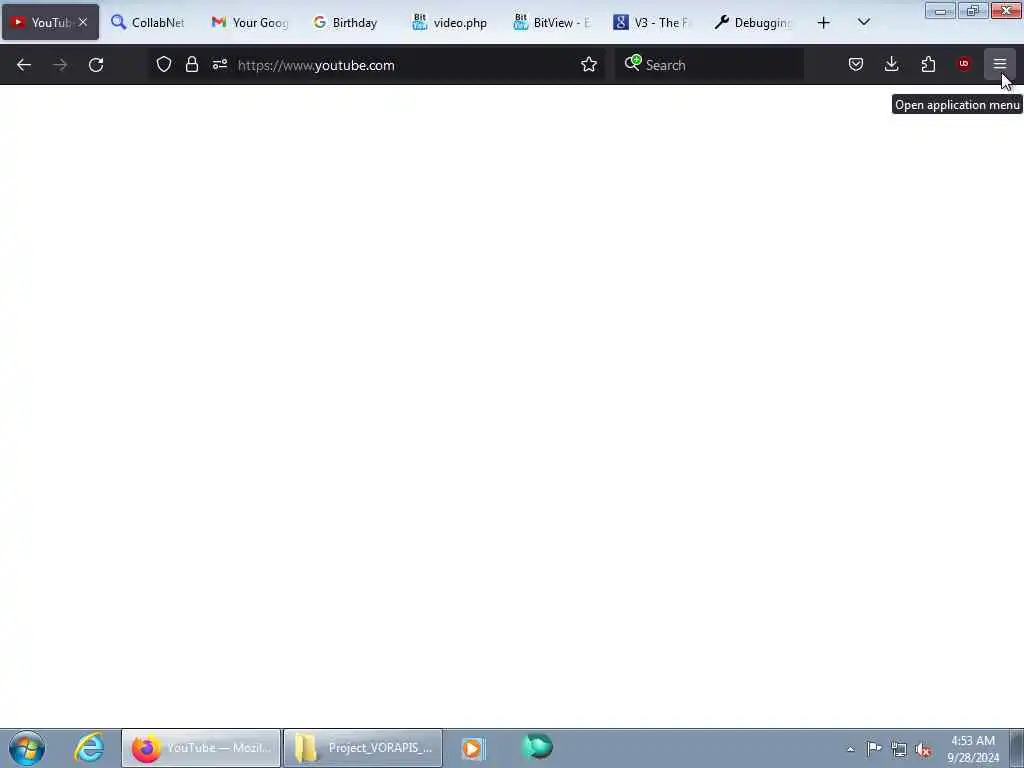The height and width of the screenshot is (768, 1024).
Task: List all tabs dropdown arrow
Action: (863, 22)
